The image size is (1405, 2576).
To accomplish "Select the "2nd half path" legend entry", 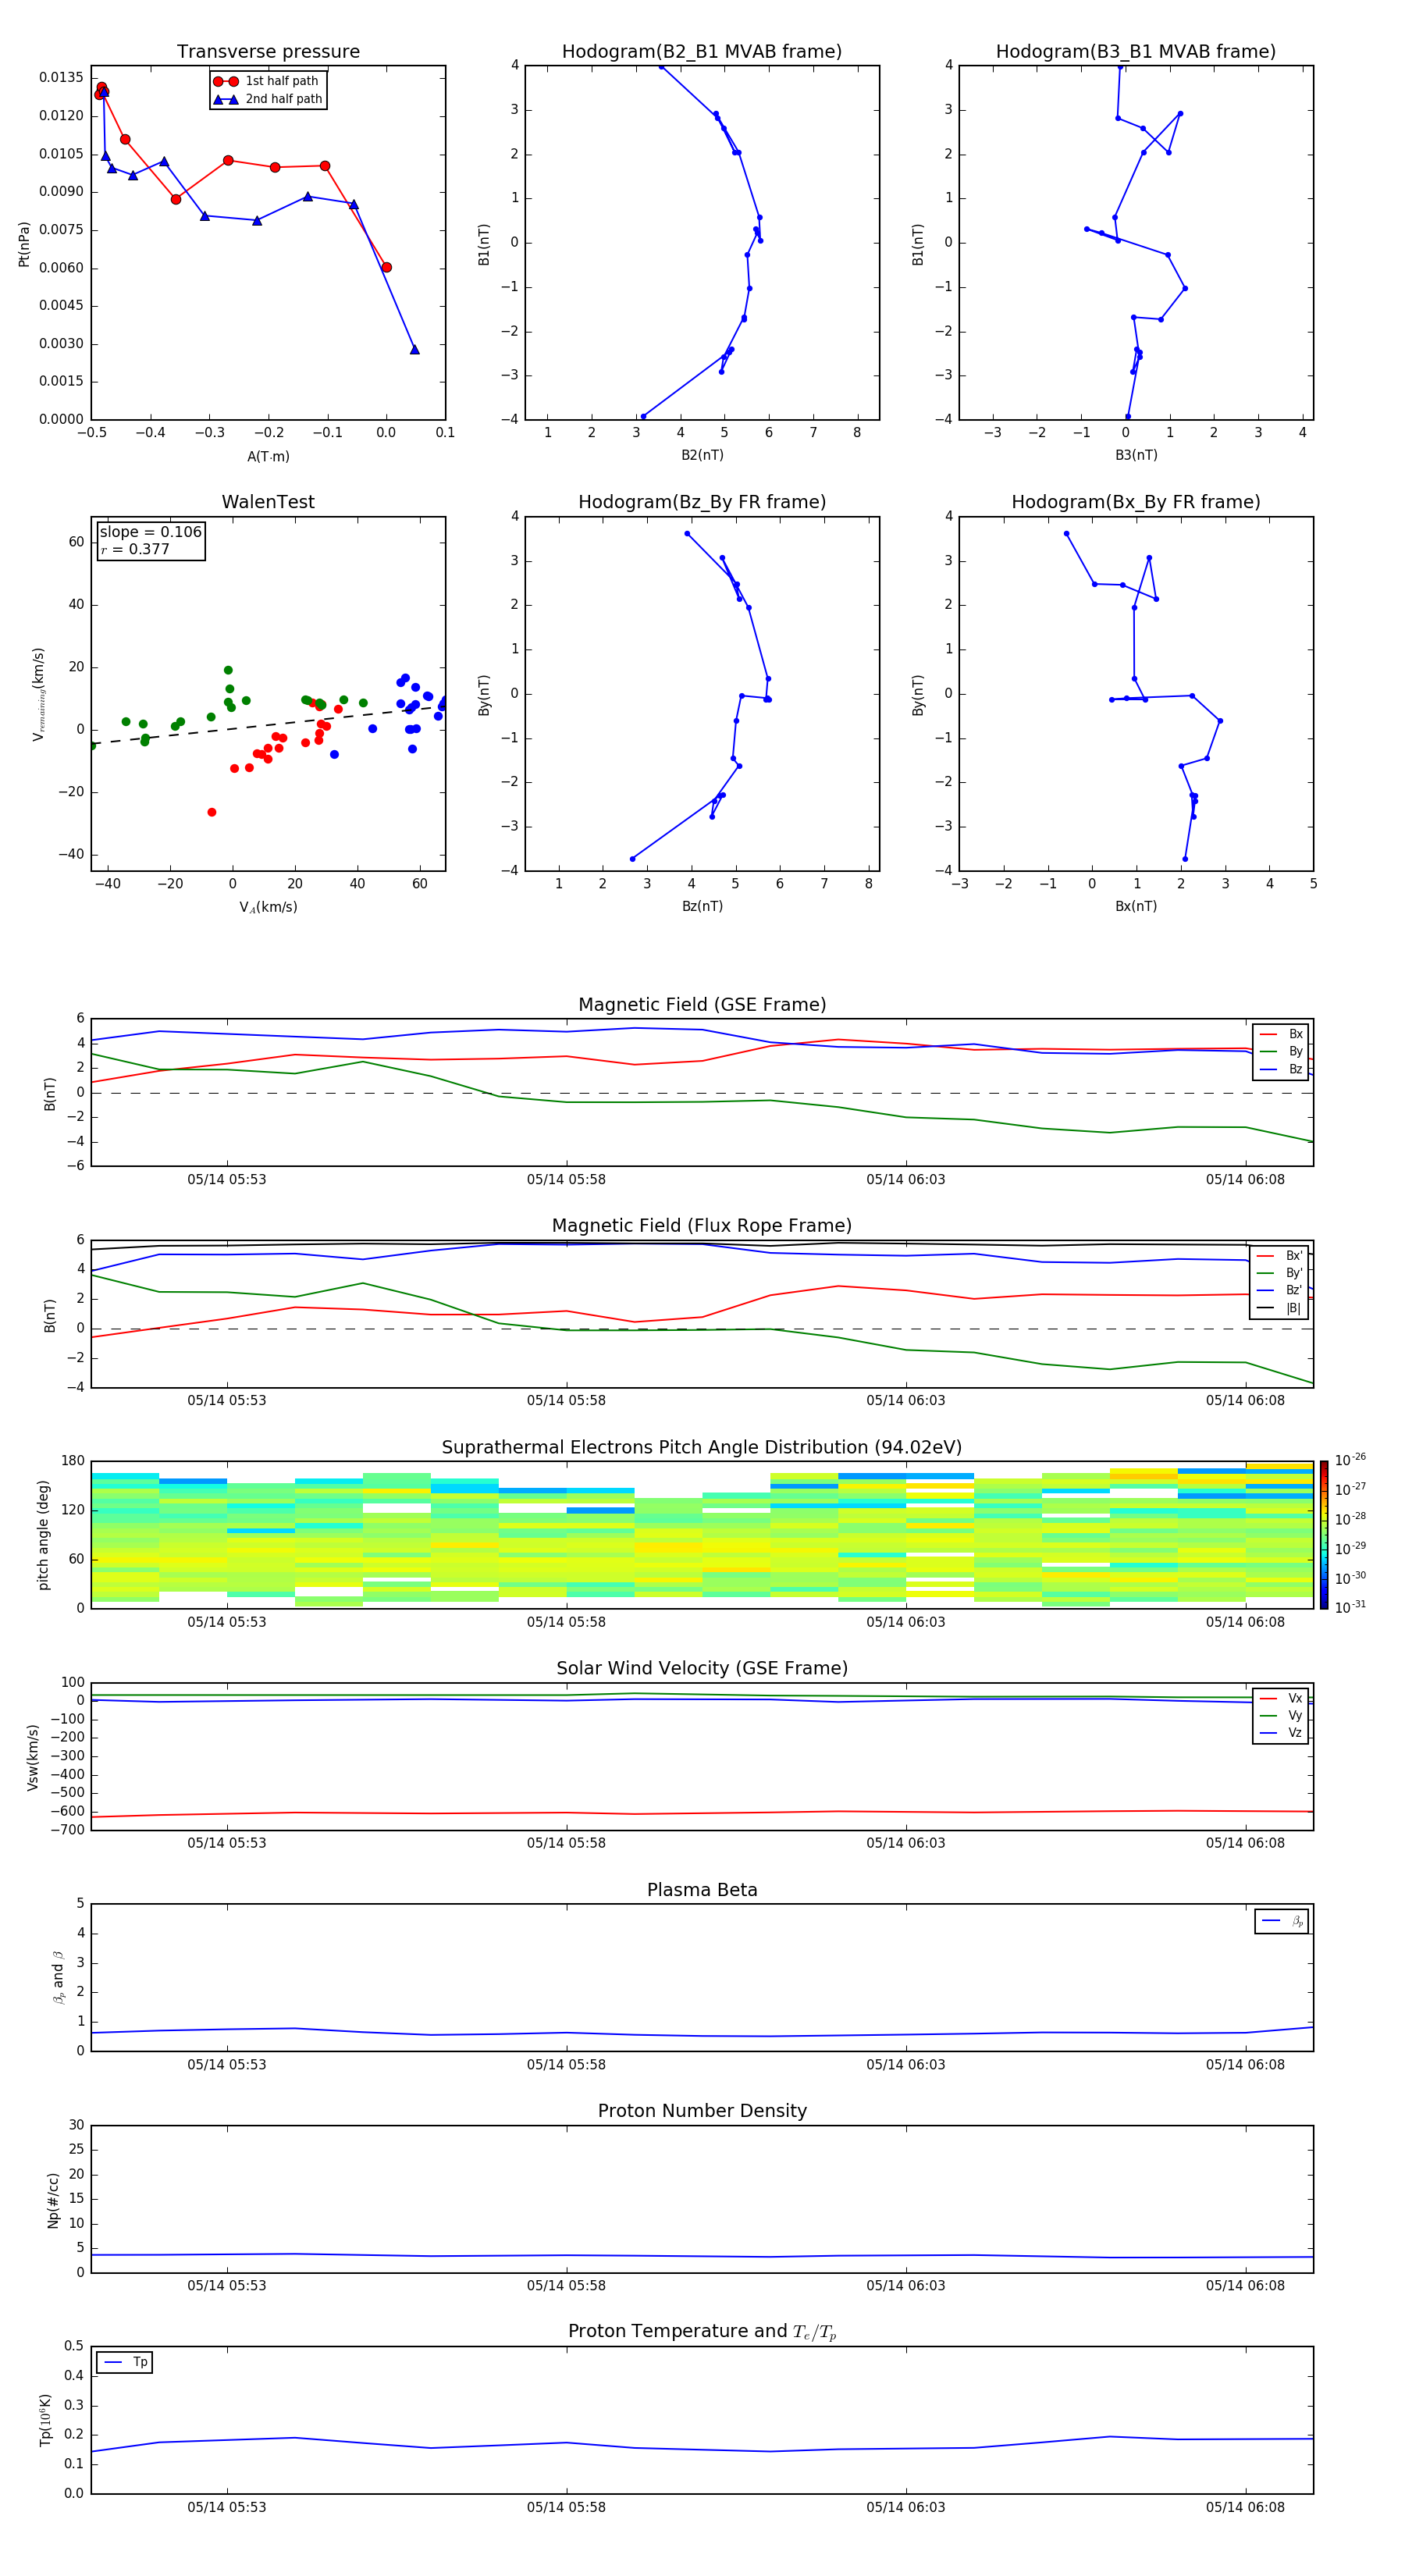I will [x=267, y=99].
